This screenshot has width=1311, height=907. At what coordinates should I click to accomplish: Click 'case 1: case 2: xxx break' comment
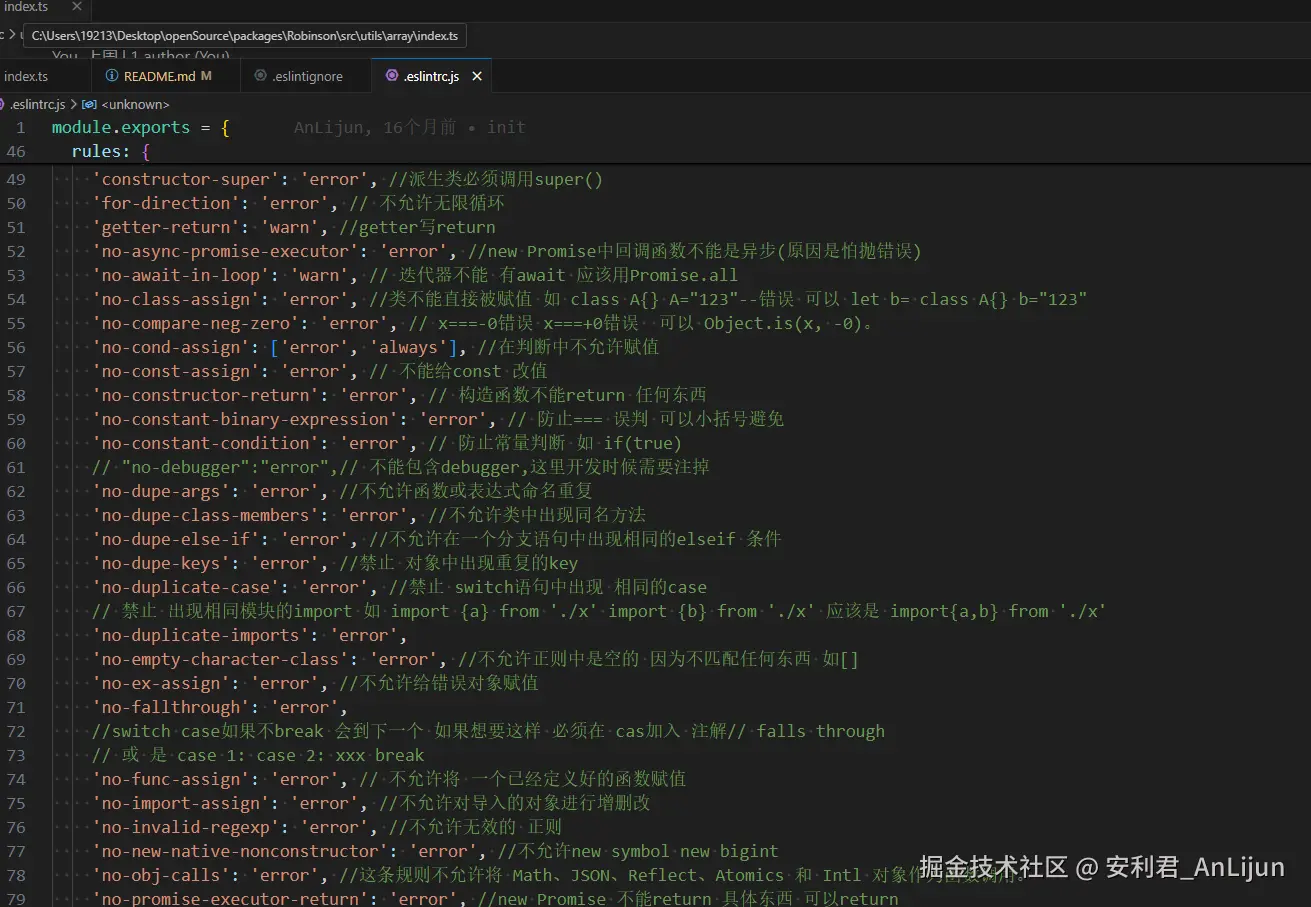(x=301, y=756)
